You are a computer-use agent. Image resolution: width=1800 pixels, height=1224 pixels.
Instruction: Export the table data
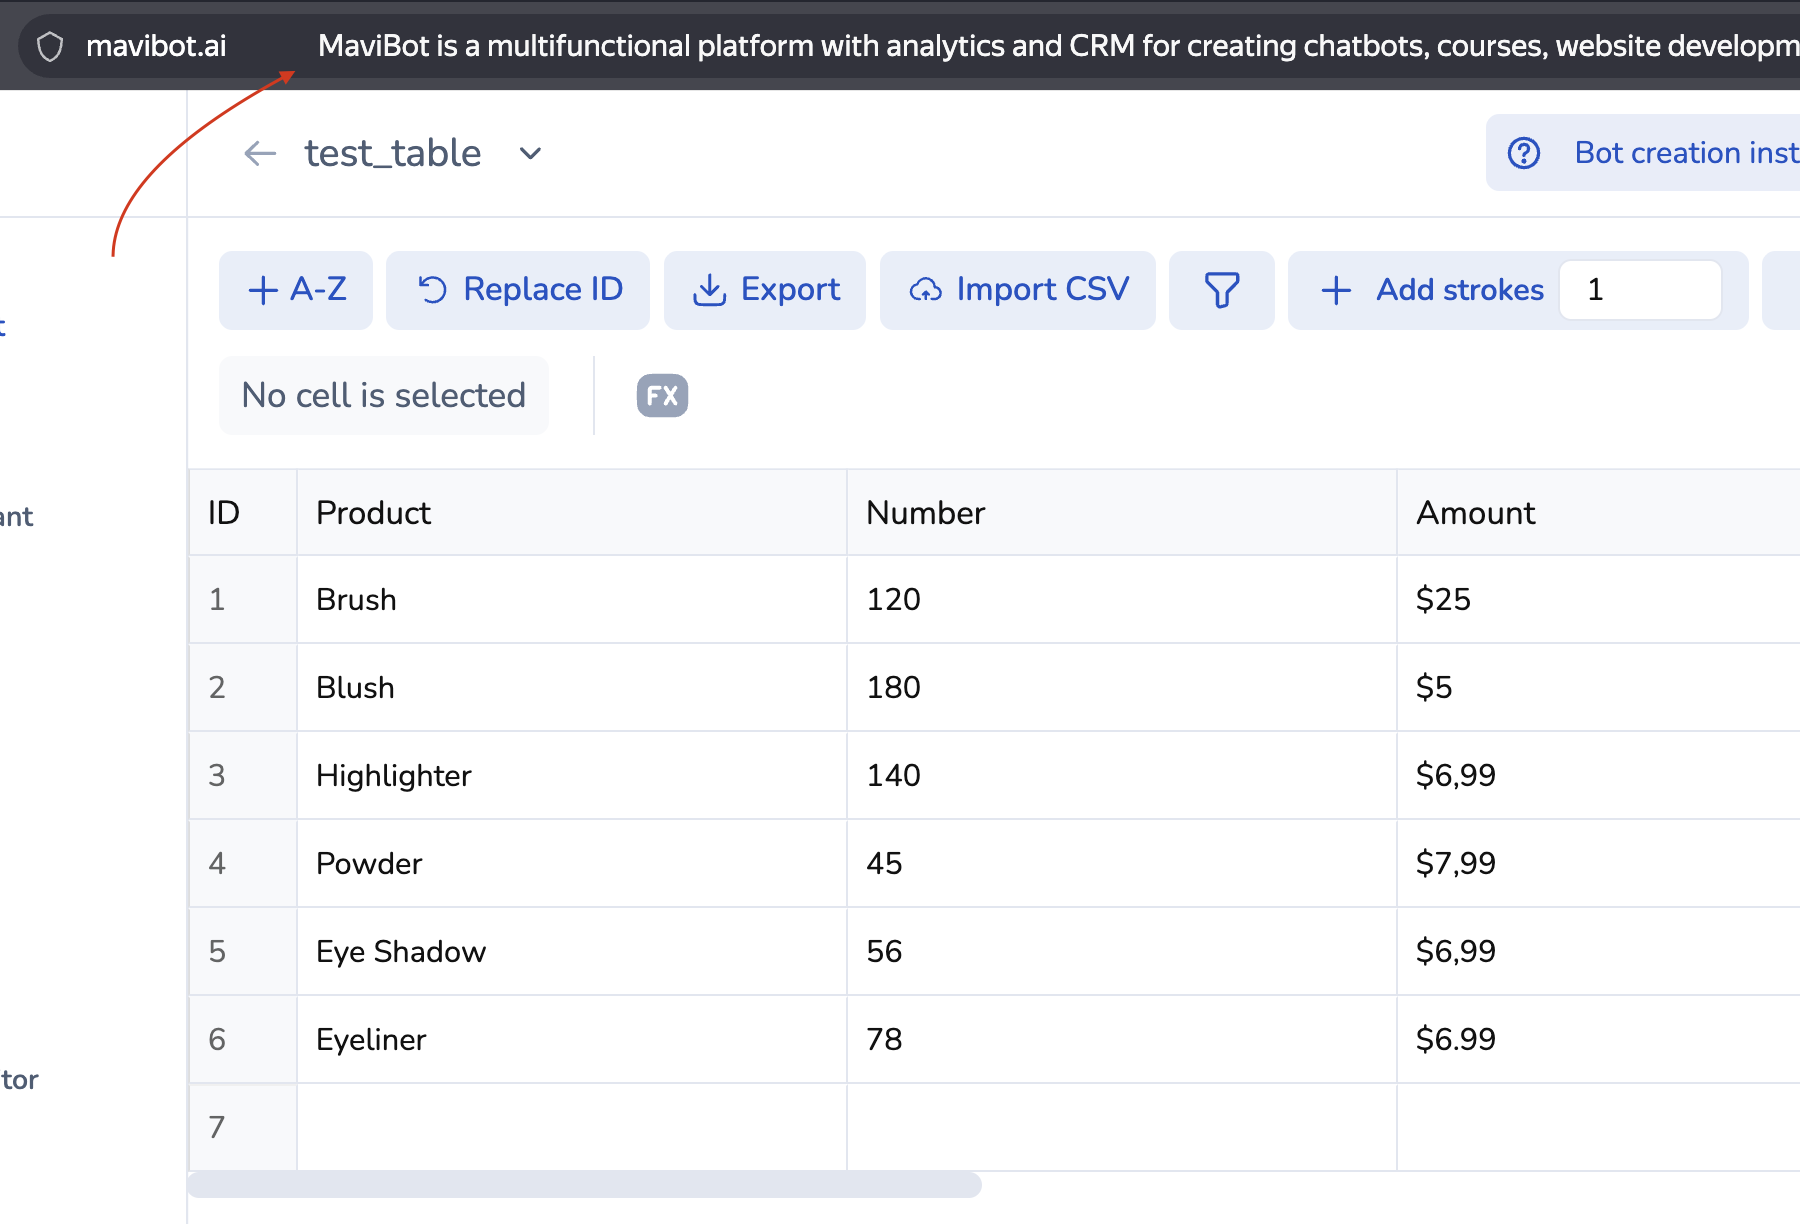coord(765,290)
